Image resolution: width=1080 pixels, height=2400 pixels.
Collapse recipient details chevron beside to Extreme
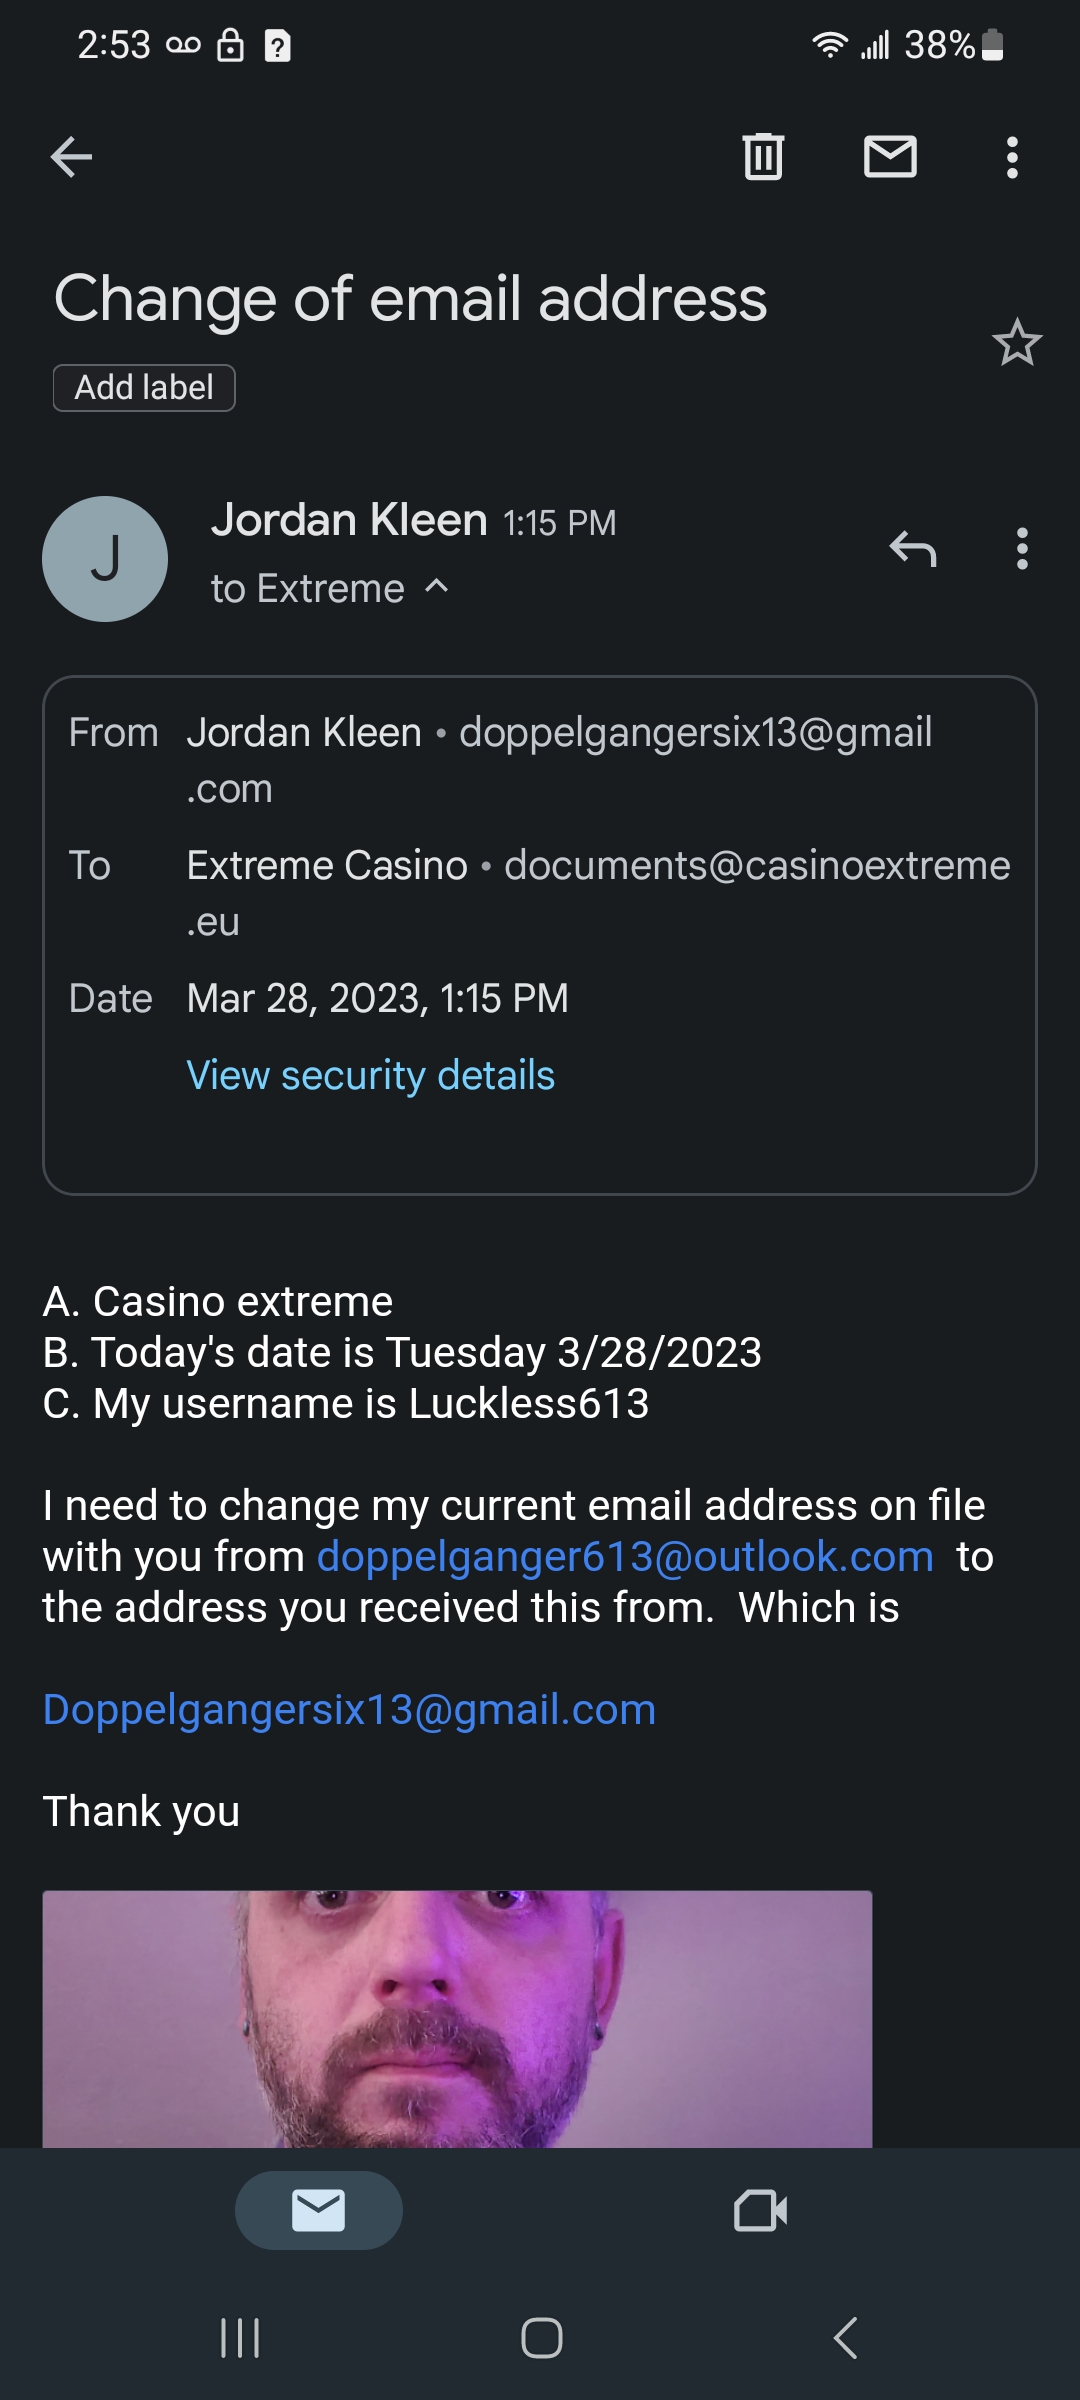pyautogui.click(x=437, y=587)
